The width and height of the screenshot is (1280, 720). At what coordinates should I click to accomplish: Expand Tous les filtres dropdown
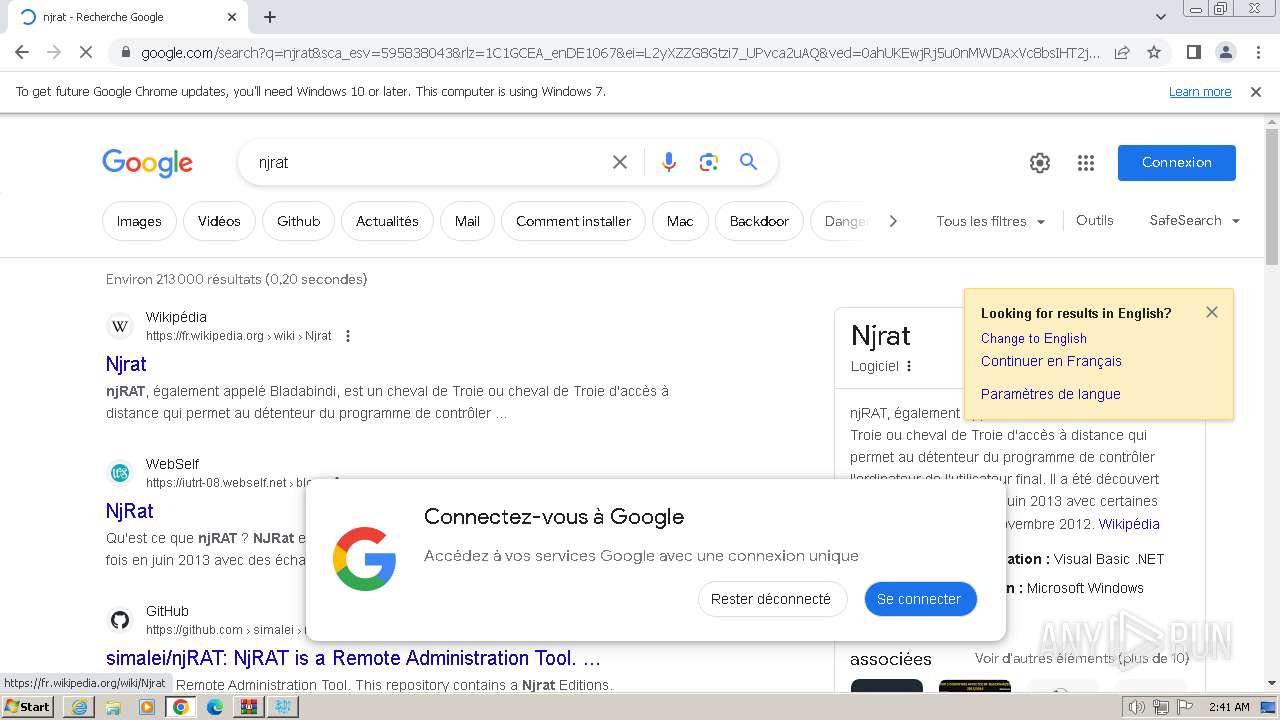click(991, 221)
